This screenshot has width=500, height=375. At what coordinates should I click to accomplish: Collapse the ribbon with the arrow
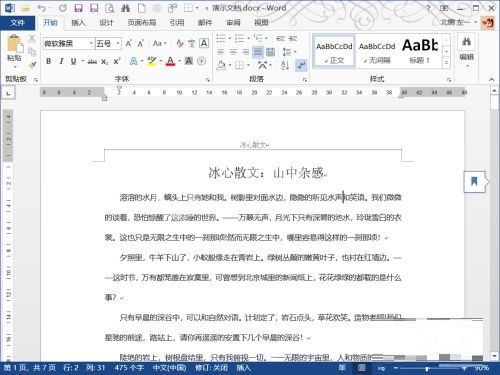pos(492,79)
